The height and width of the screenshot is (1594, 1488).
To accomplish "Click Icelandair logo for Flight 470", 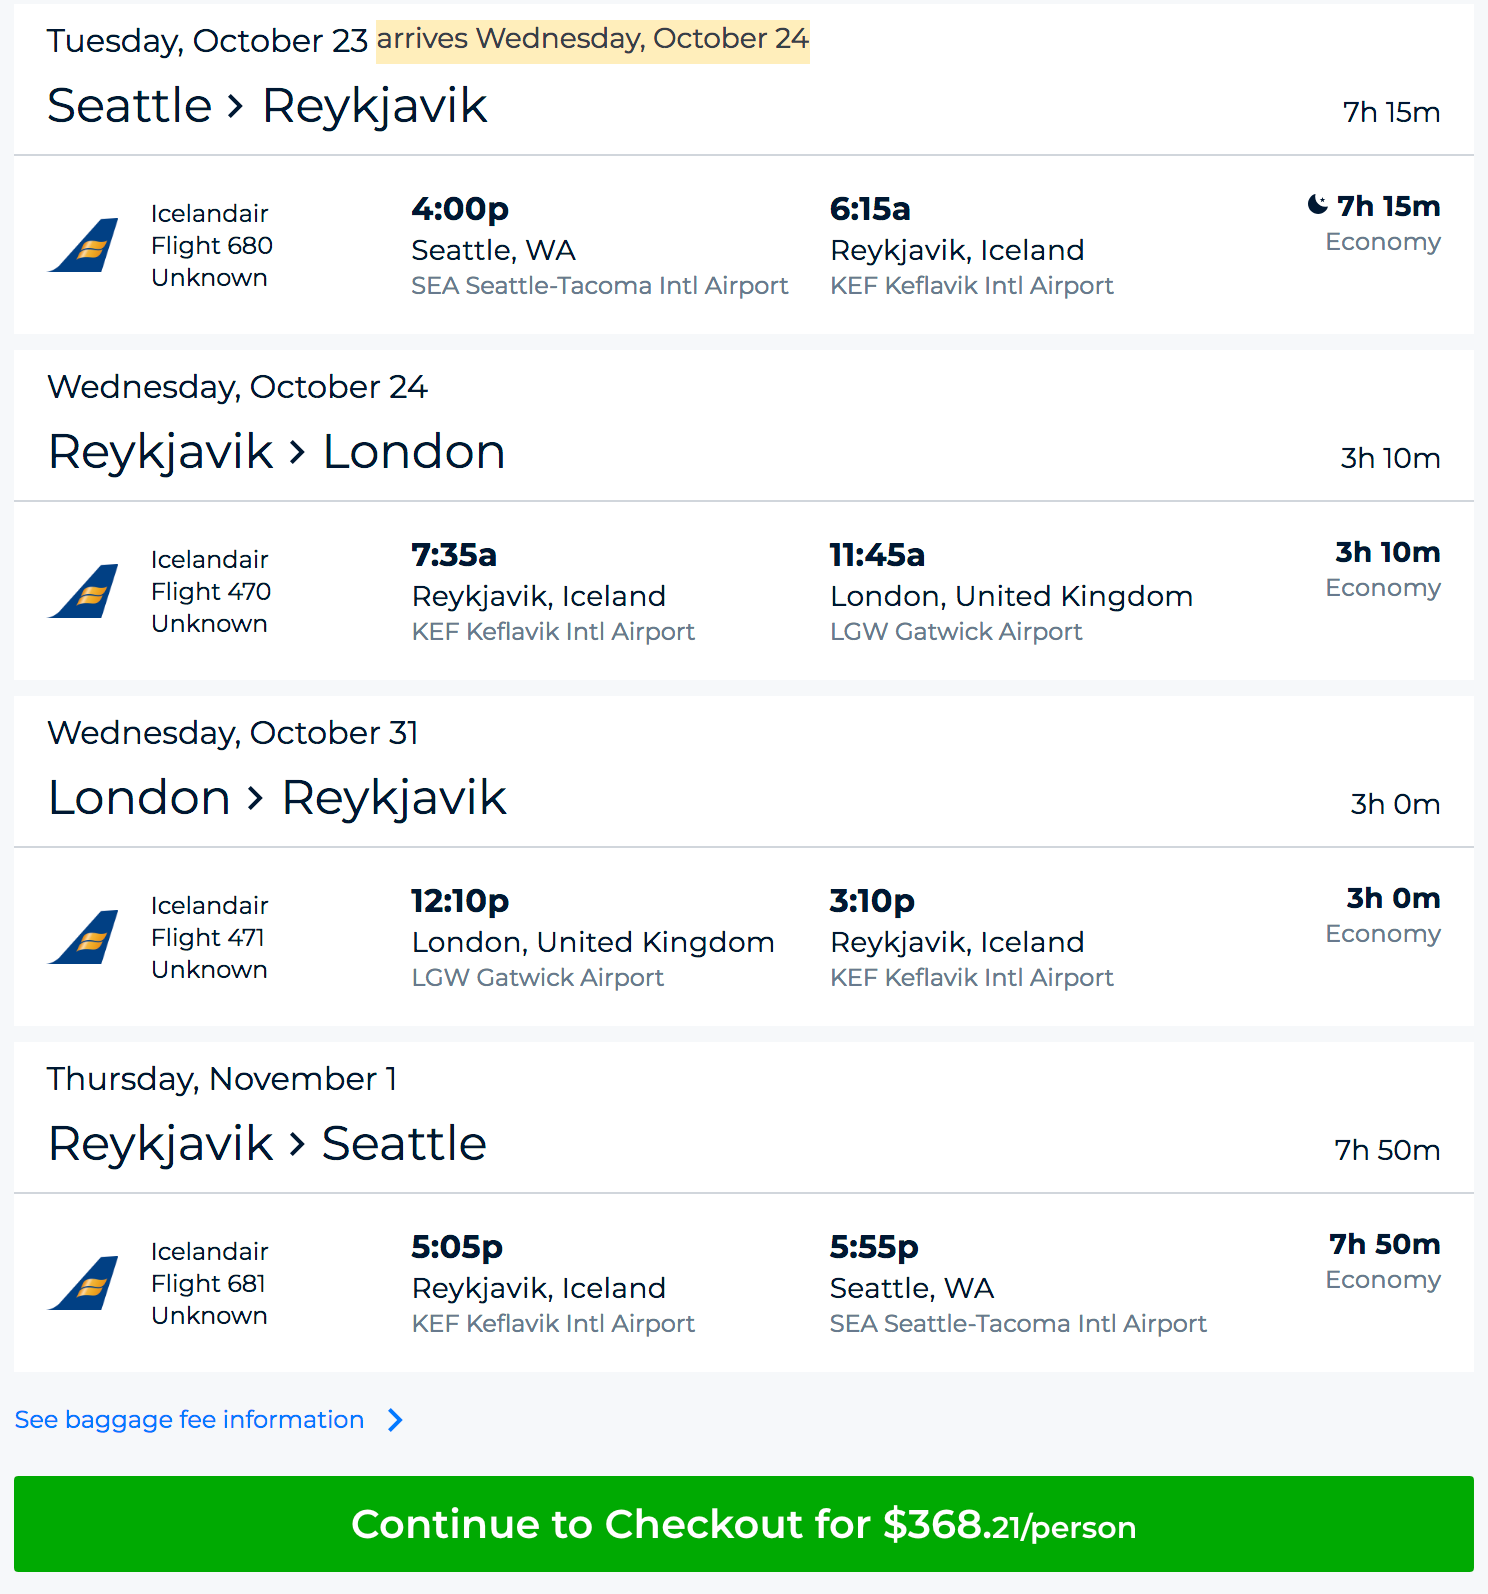I will [84, 591].
